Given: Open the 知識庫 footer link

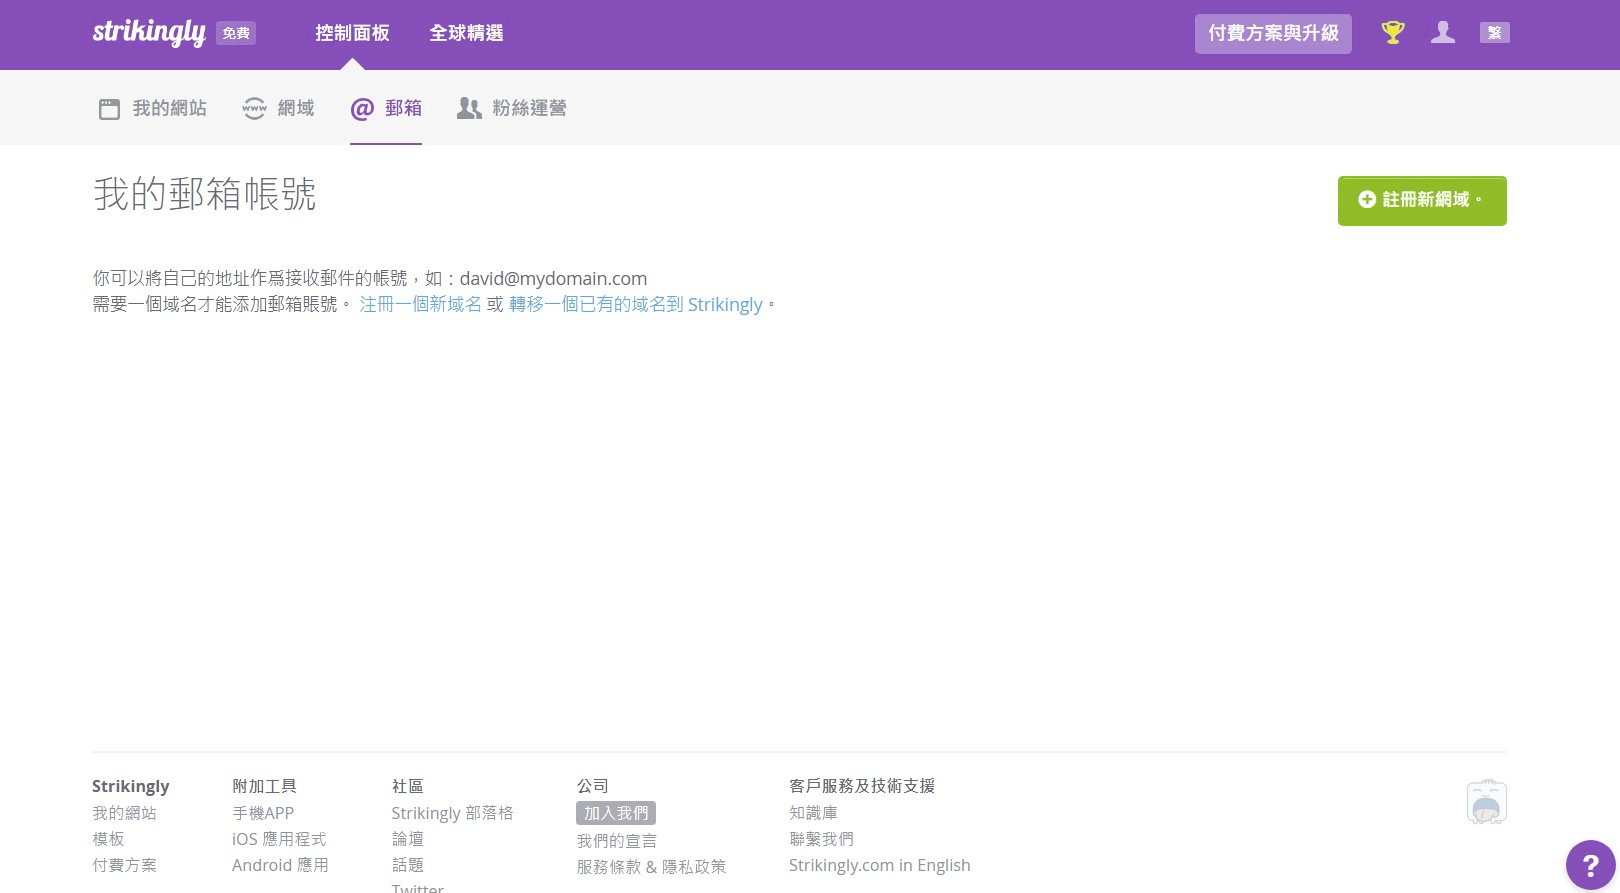Looking at the screenshot, I should [813, 813].
